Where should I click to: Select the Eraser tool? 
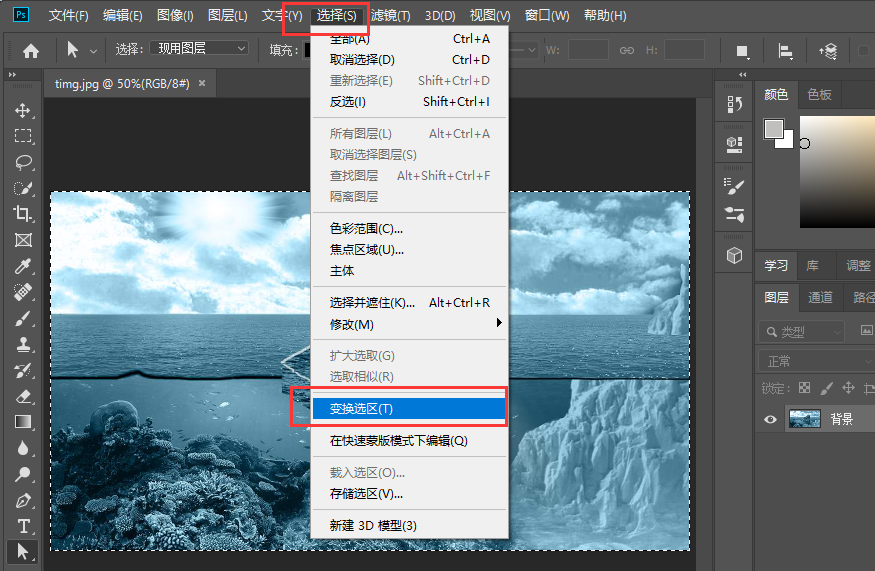click(23, 396)
